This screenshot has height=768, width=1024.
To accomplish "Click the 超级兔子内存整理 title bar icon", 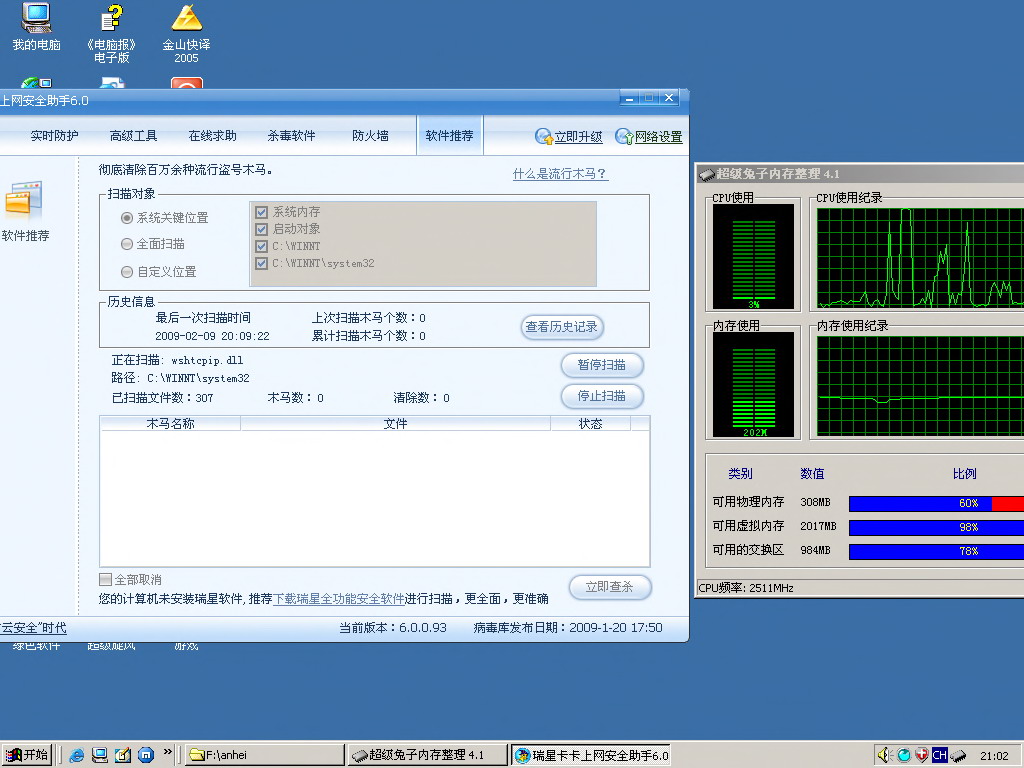I will 706,174.
